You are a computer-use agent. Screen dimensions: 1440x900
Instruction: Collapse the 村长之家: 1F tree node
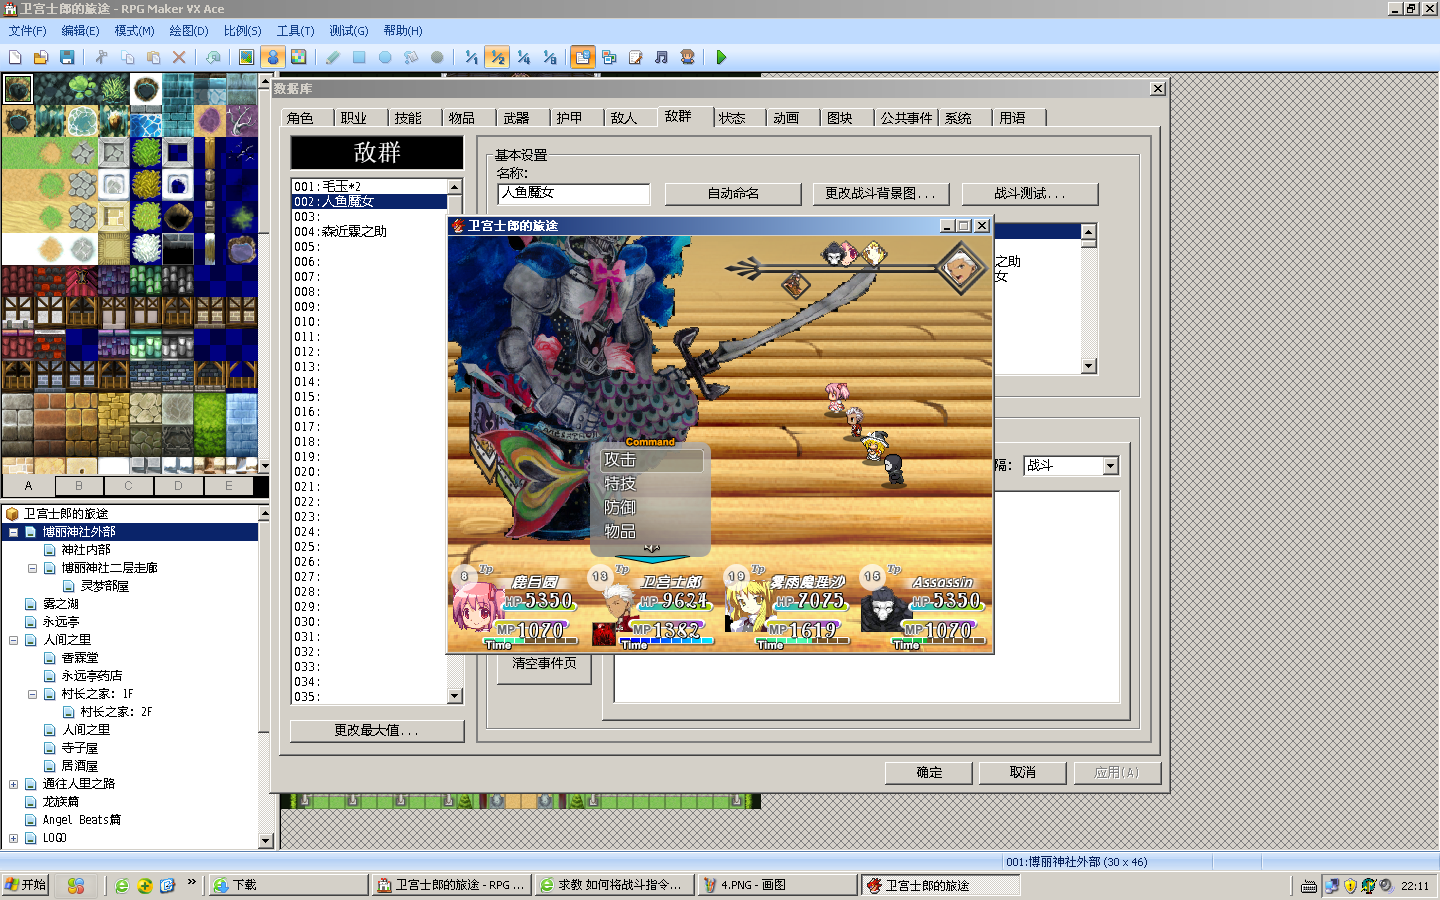pyautogui.click(x=33, y=694)
